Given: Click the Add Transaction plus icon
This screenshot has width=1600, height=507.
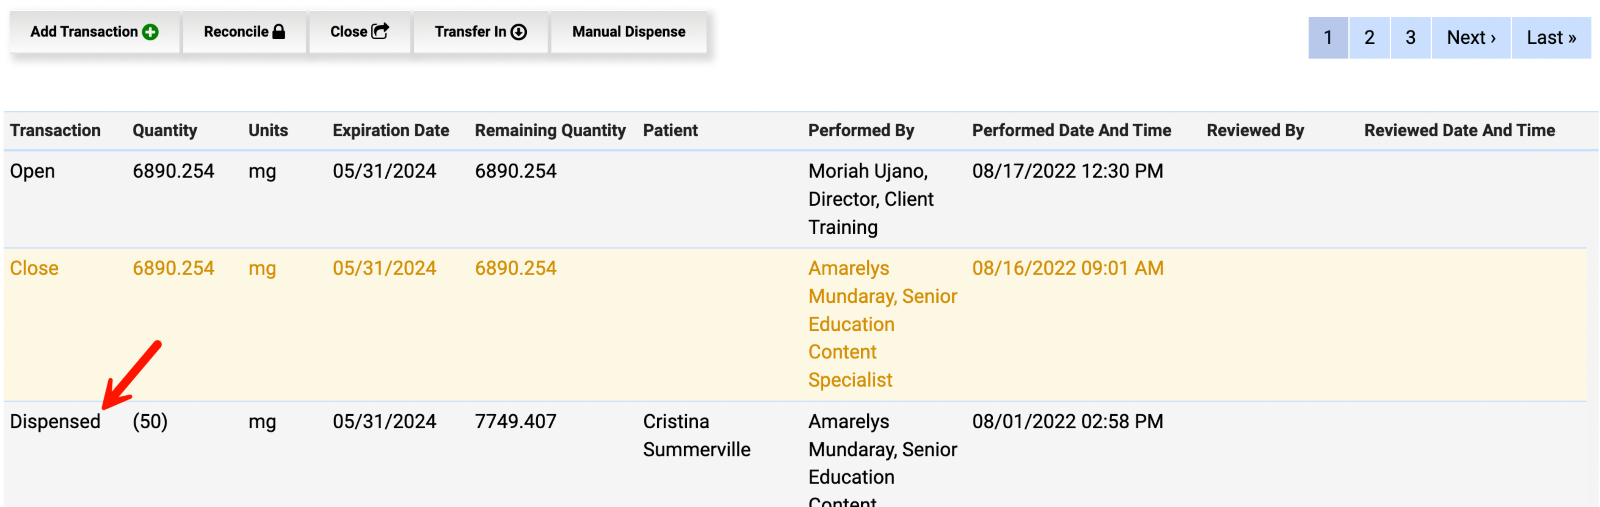Looking at the screenshot, I should (150, 32).
